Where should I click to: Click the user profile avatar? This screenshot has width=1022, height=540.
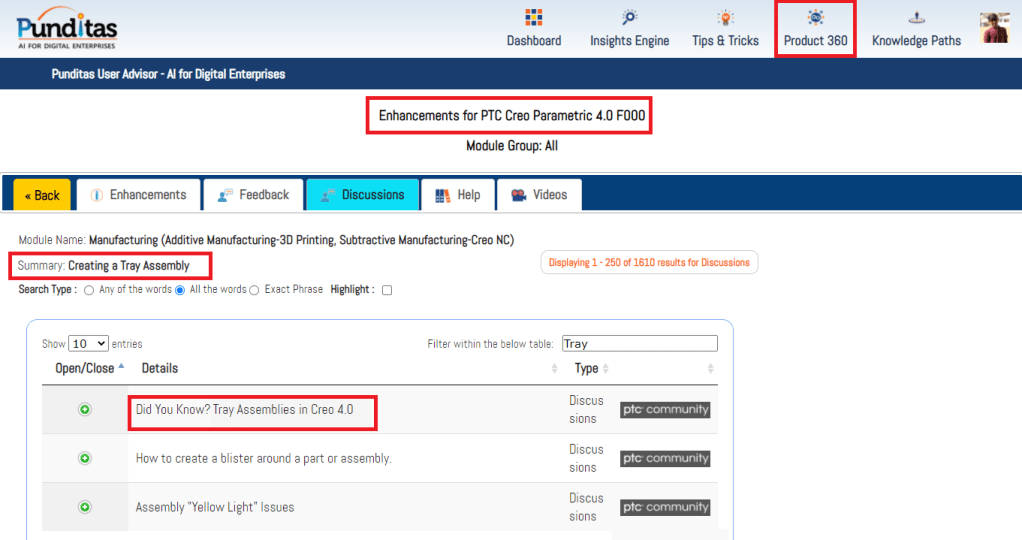coord(994,28)
